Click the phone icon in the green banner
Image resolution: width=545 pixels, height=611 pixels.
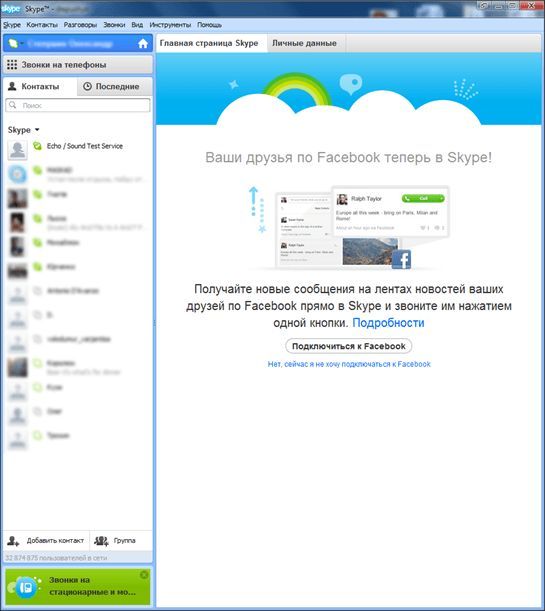pyautogui.click(x=26, y=587)
